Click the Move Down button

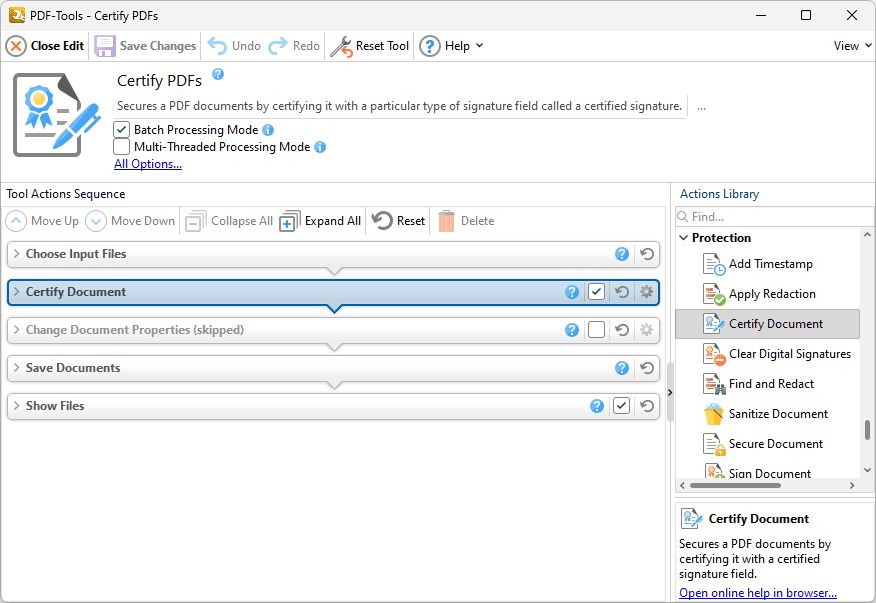131,221
